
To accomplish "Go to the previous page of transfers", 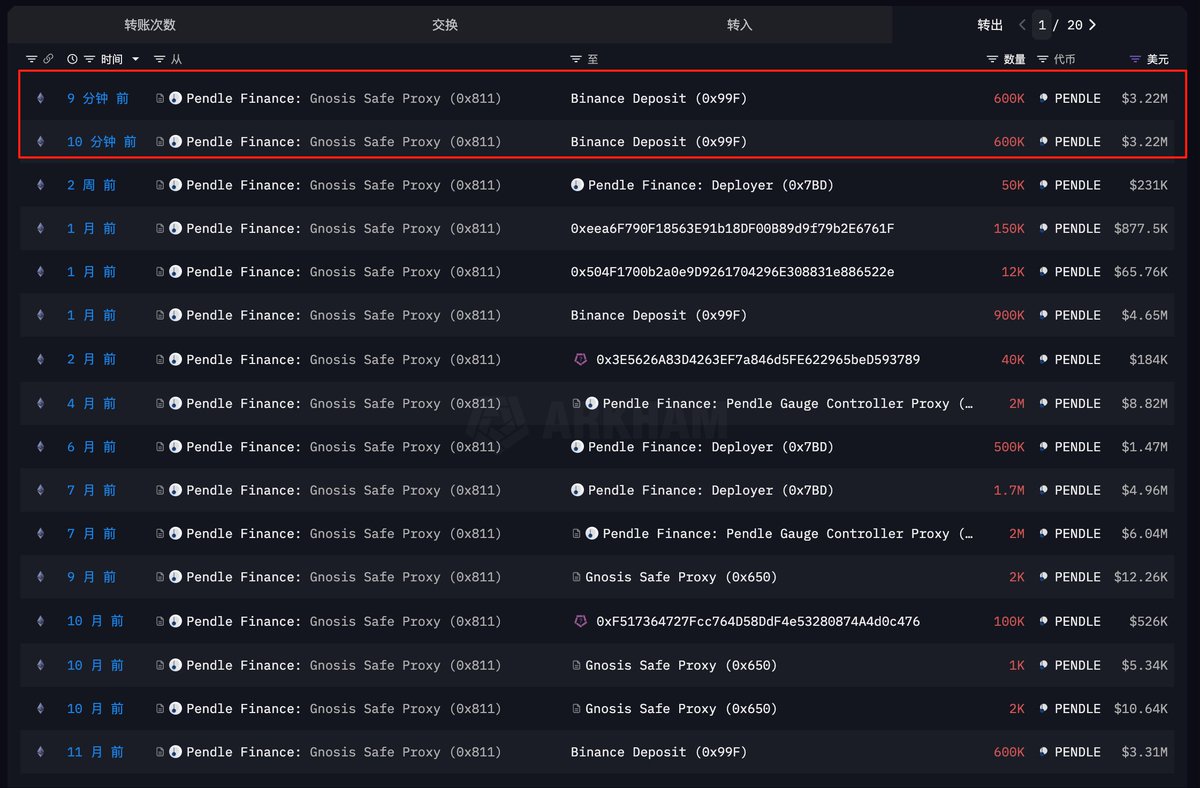I will click(1022, 25).
